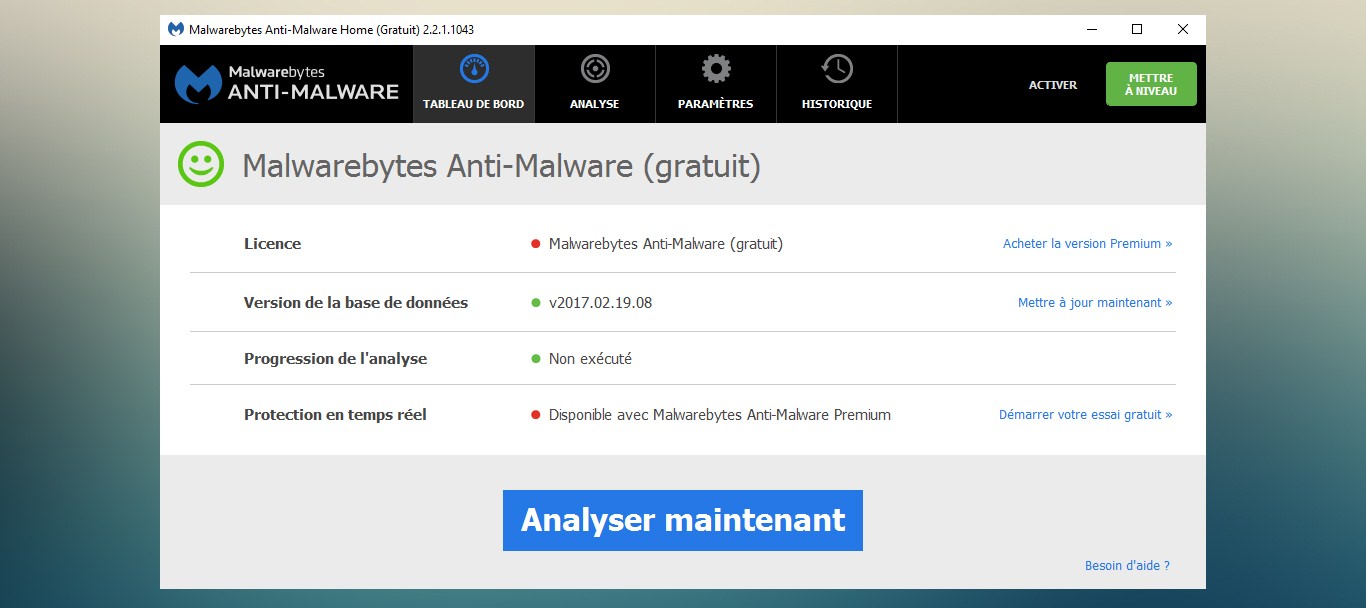
Task: Maximize the Malwarebytes window
Action: click(x=1137, y=30)
